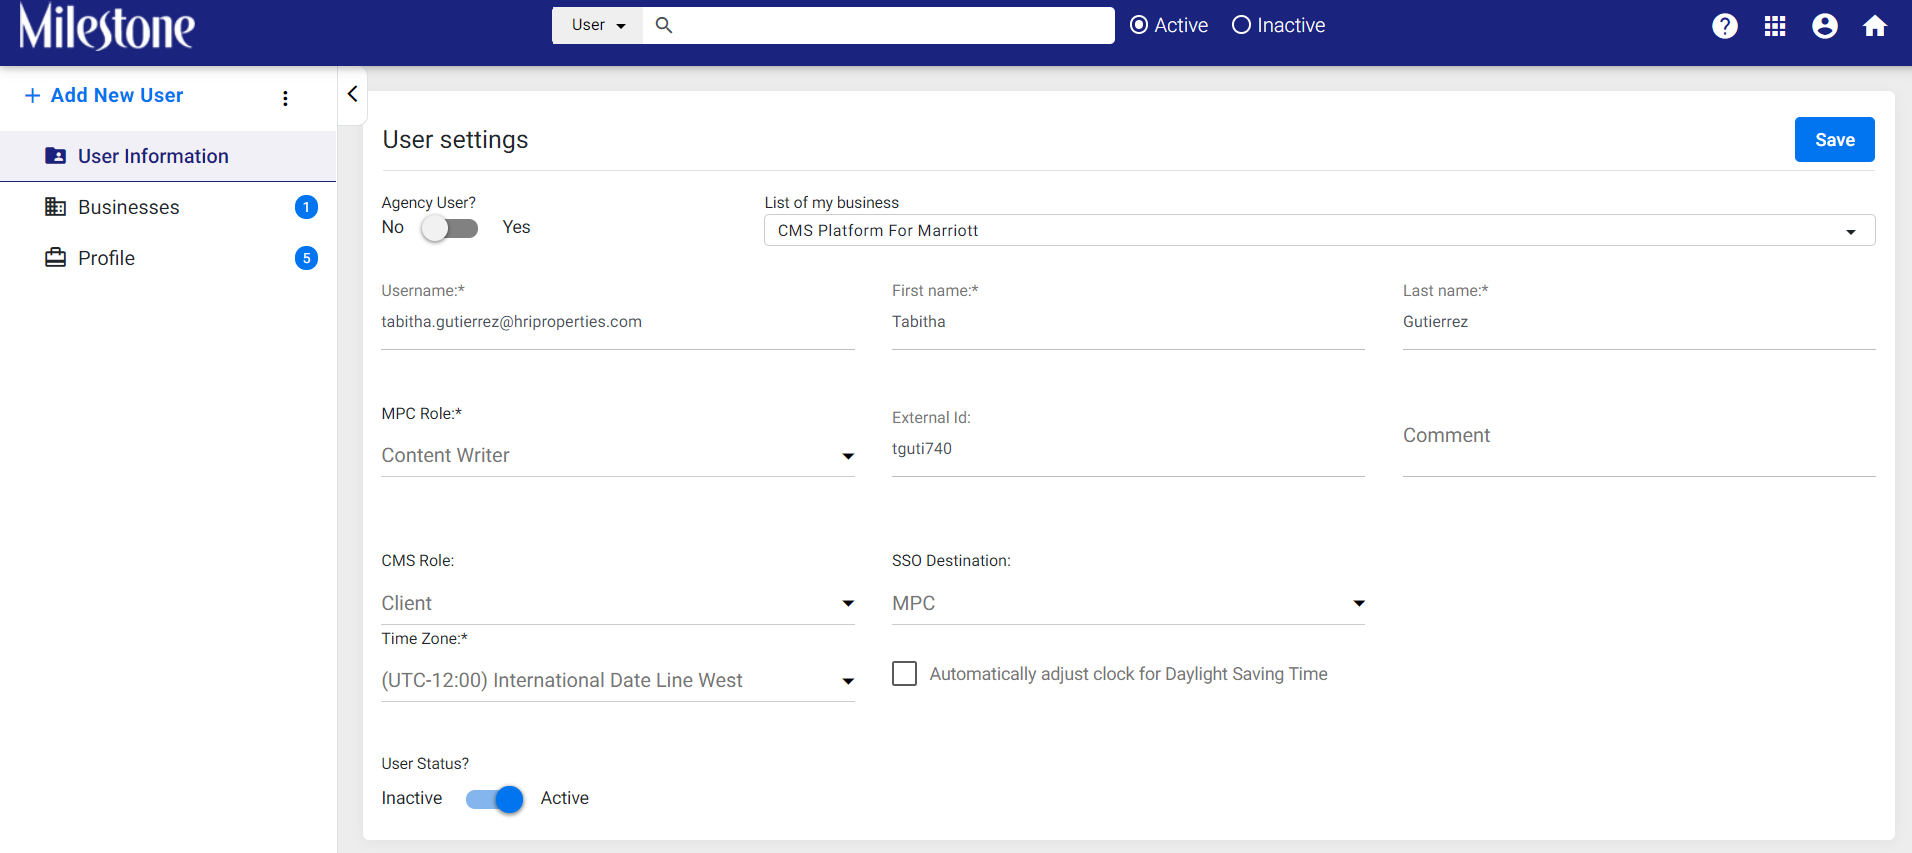
Task: Click the Username input field
Action: 618,322
